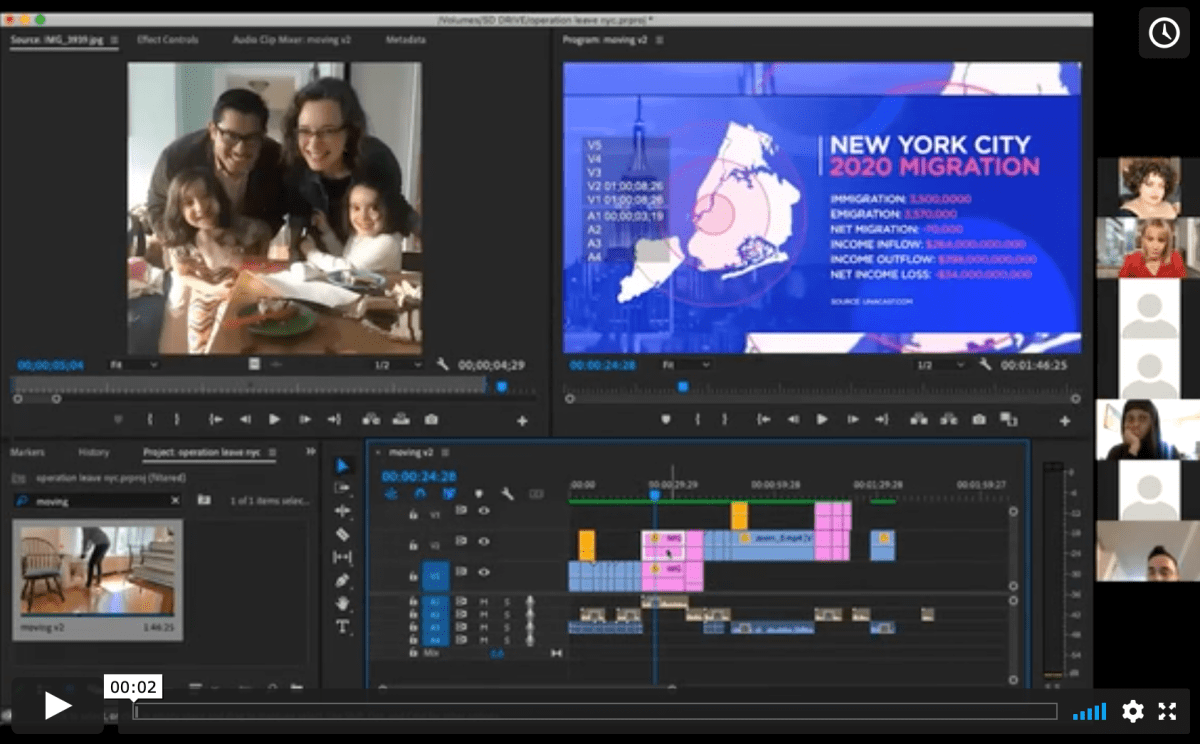Open the Fit dropdown under the Program monitor

[x=684, y=365]
